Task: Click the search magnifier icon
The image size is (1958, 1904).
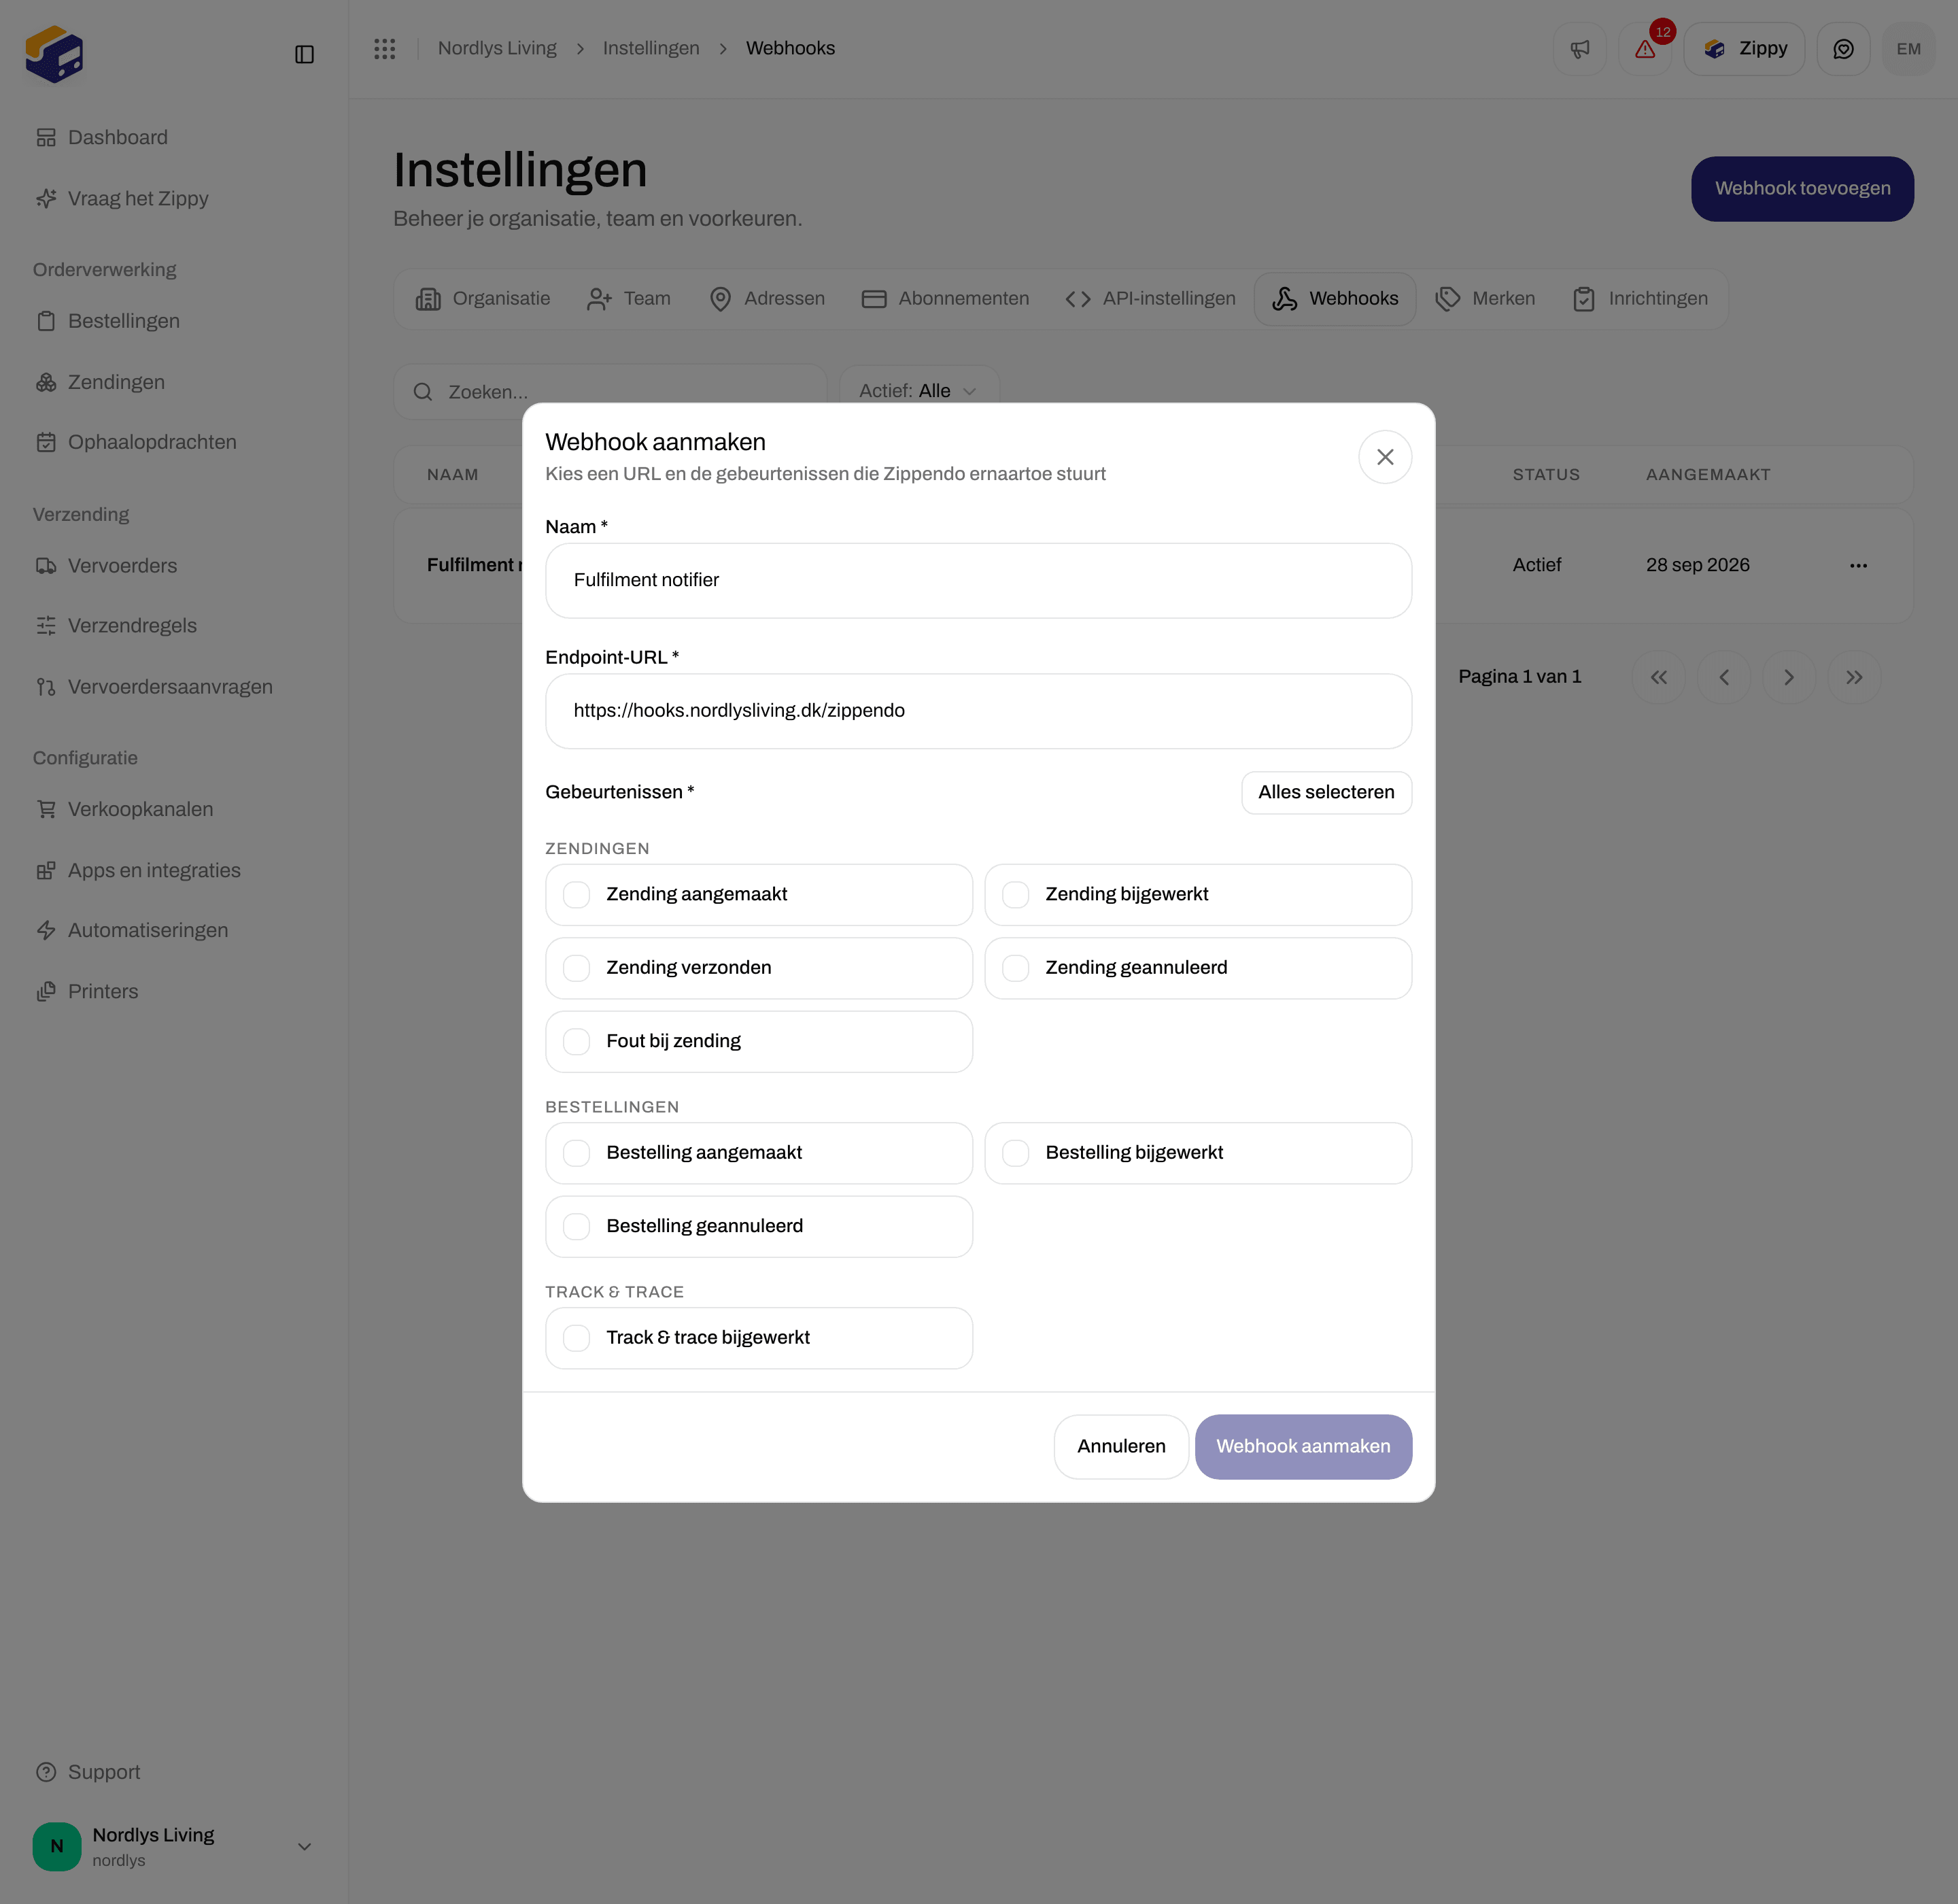Action: tap(423, 392)
